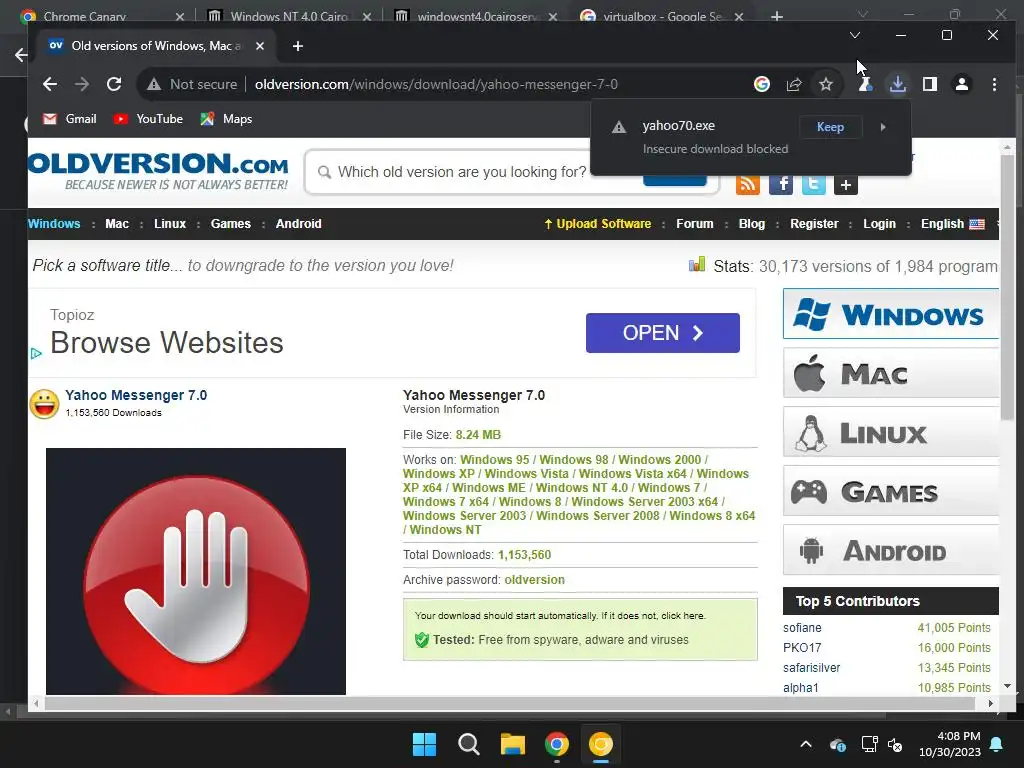
Task: Click the Linux category sidebar banner
Action: pyautogui.click(x=891, y=432)
